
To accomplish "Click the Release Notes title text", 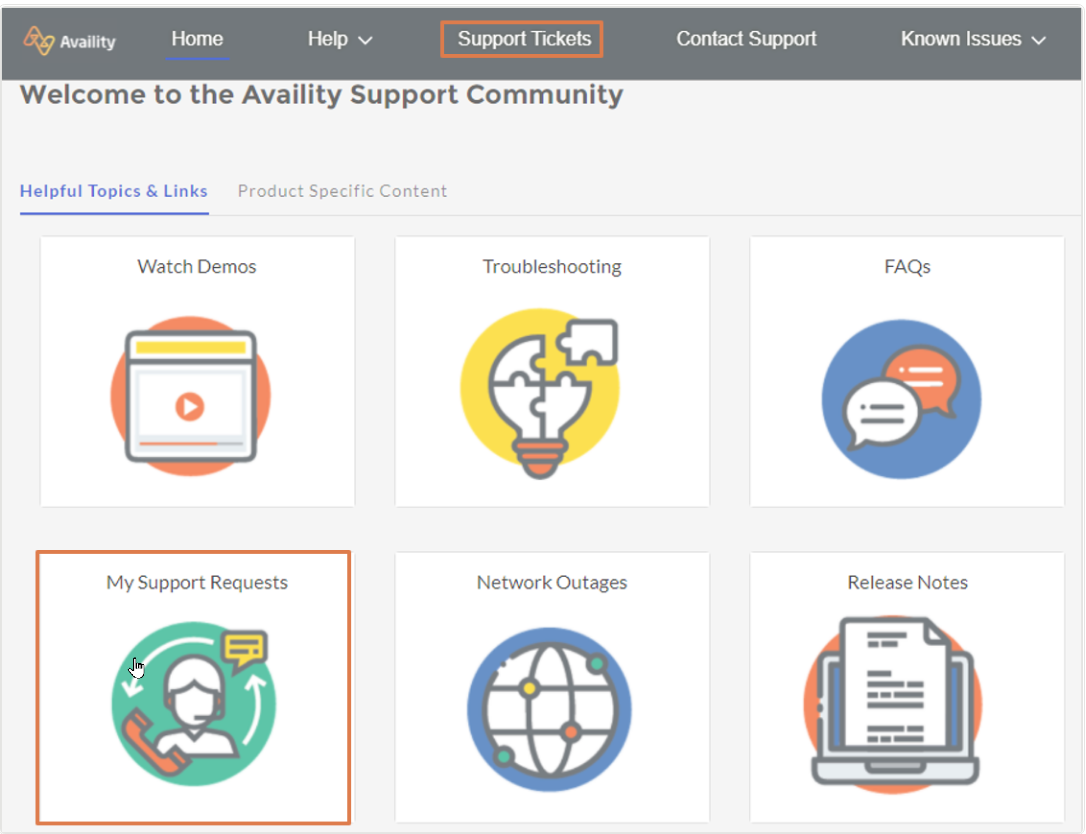I will point(907,583).
